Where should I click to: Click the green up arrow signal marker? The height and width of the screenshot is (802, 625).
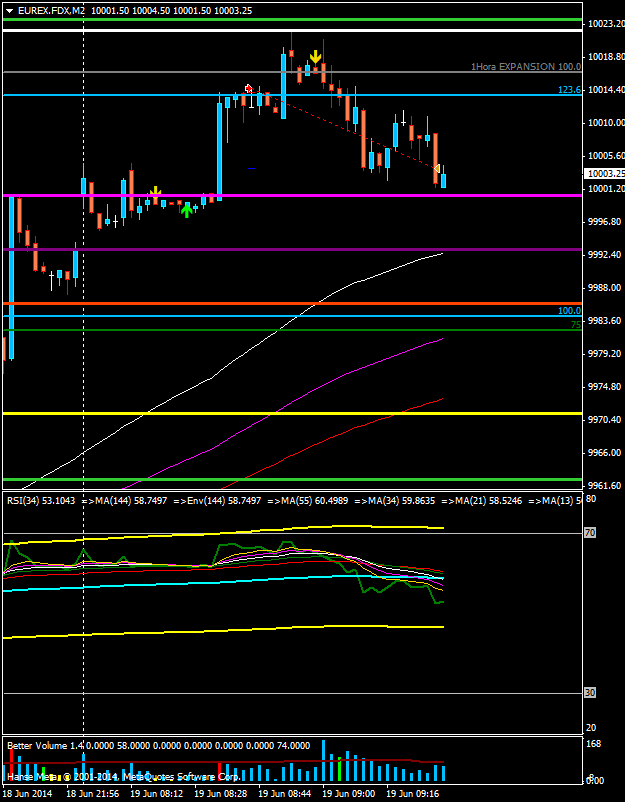pyautogui.click(x=187, y=209)
